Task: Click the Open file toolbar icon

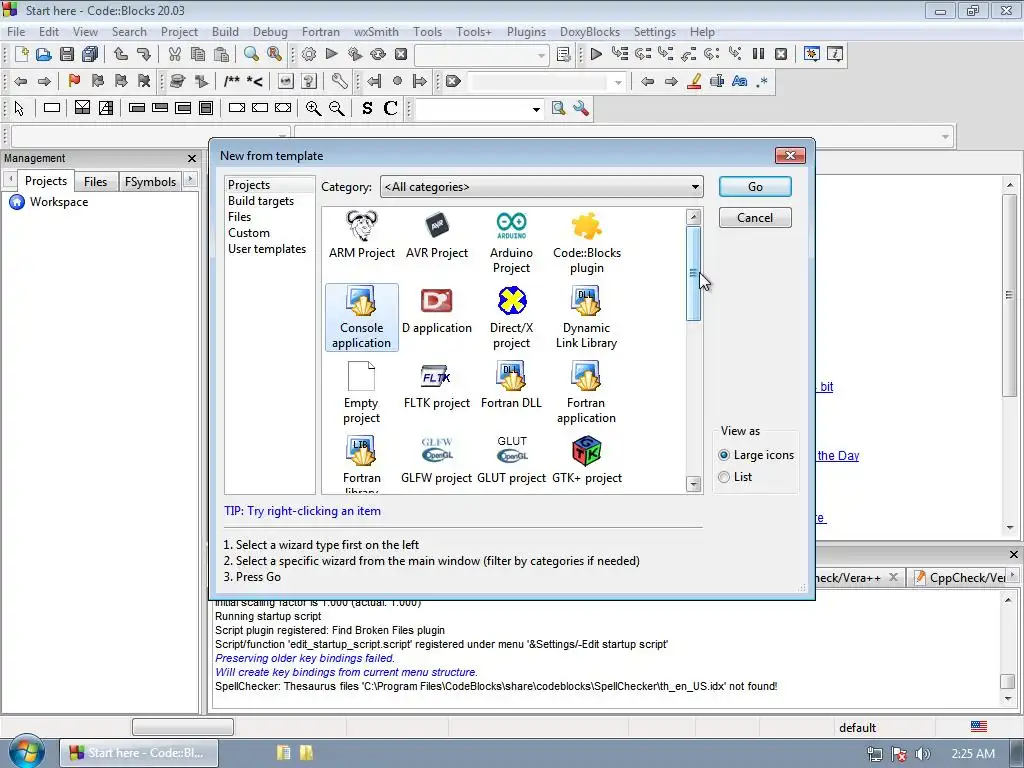Action: [44, 54]
